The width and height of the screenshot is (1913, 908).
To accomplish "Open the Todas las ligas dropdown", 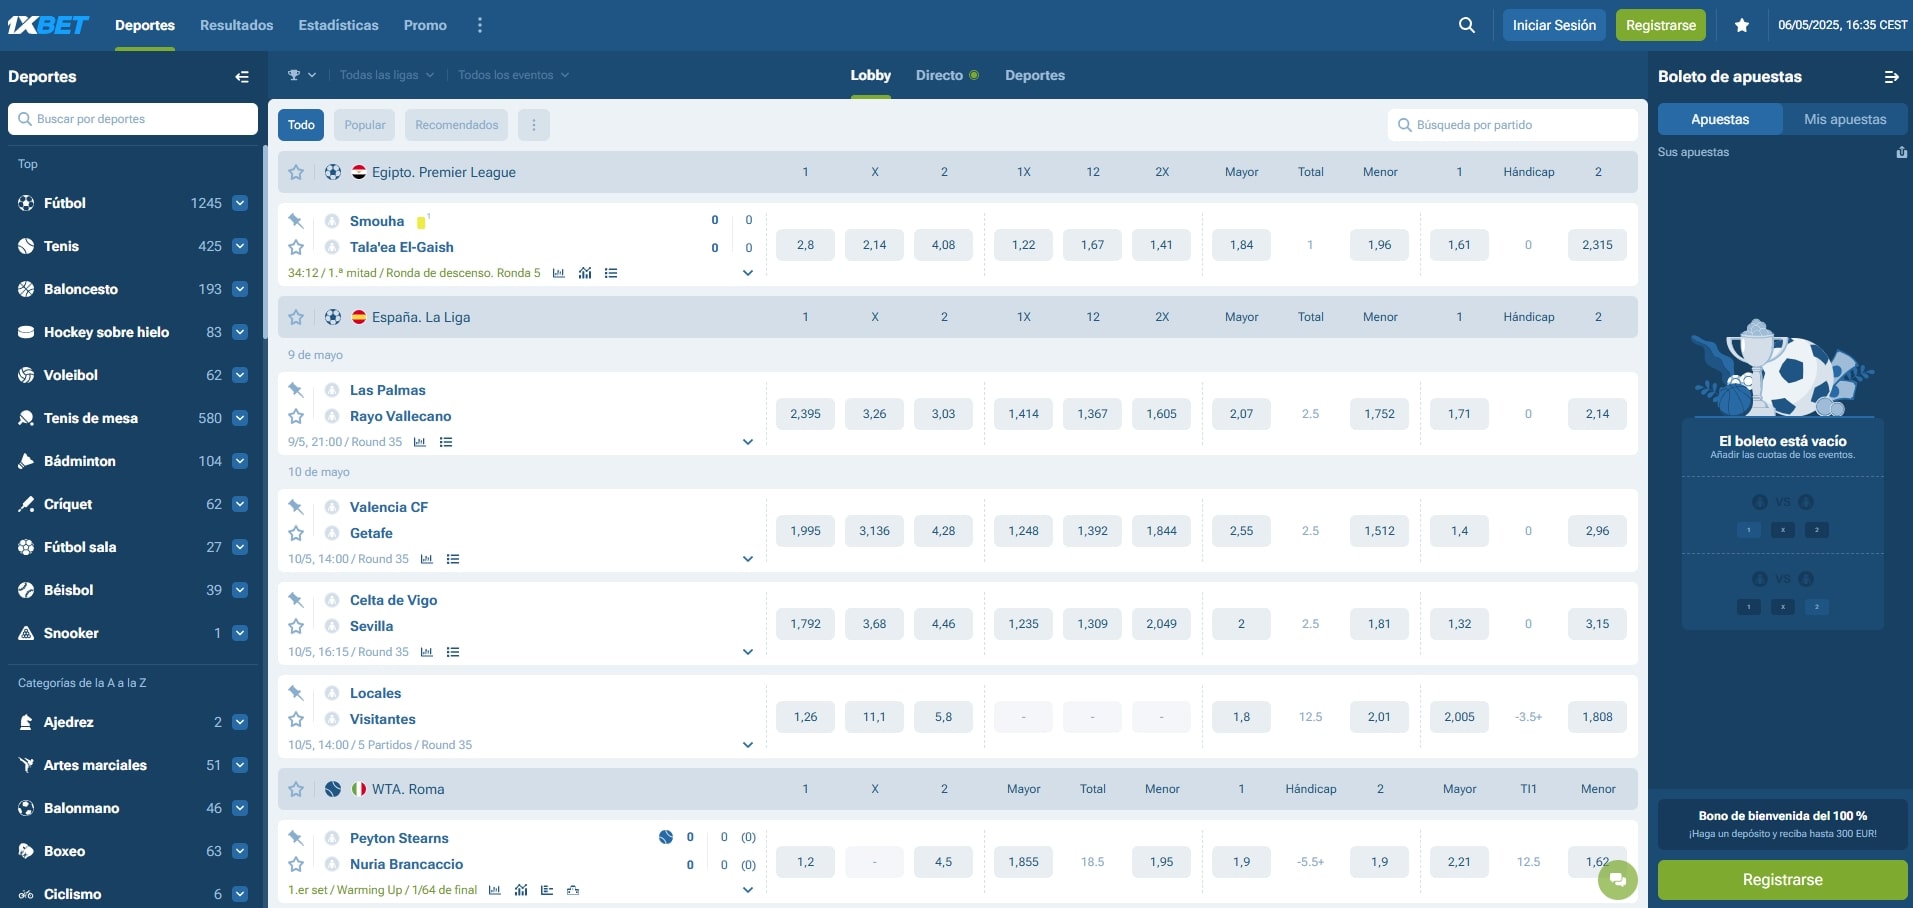I will click(x=386, y=75).
